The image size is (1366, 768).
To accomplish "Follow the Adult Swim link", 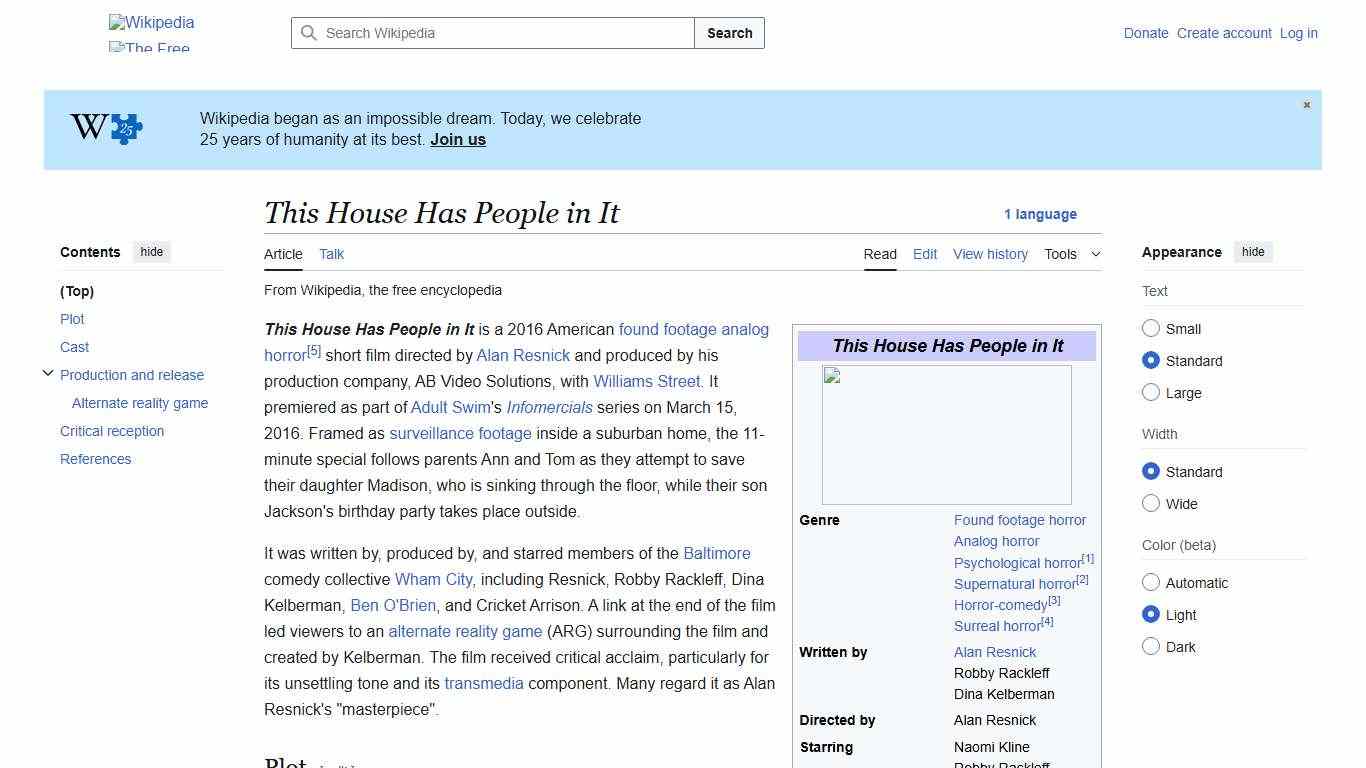I will (450, 407).
